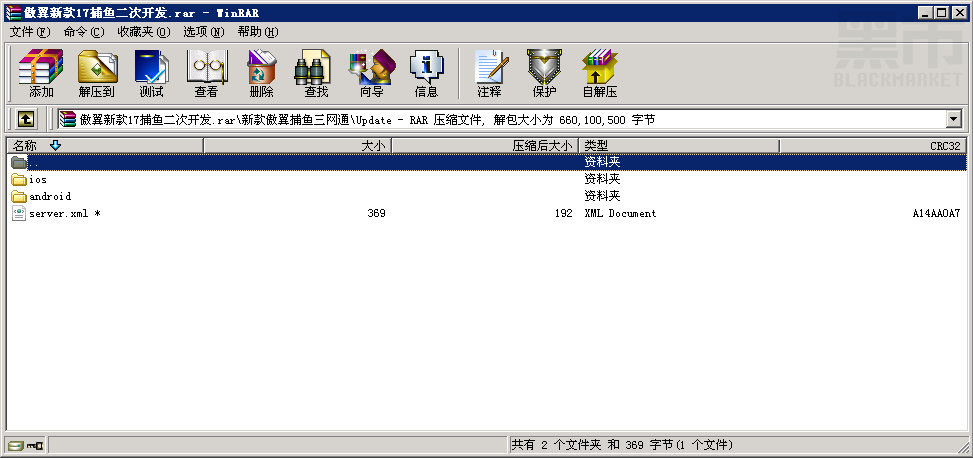Click the 添加 (Add) toolbar icon
The width and height of the screenshot is (973, 458).
pos(41,74)
